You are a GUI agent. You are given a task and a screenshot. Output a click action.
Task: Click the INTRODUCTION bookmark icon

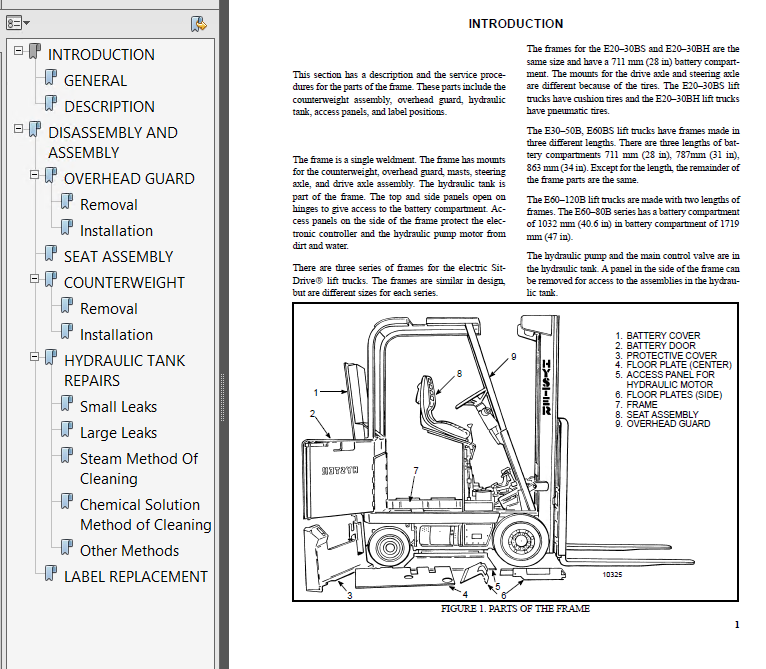tap(35, 51)
